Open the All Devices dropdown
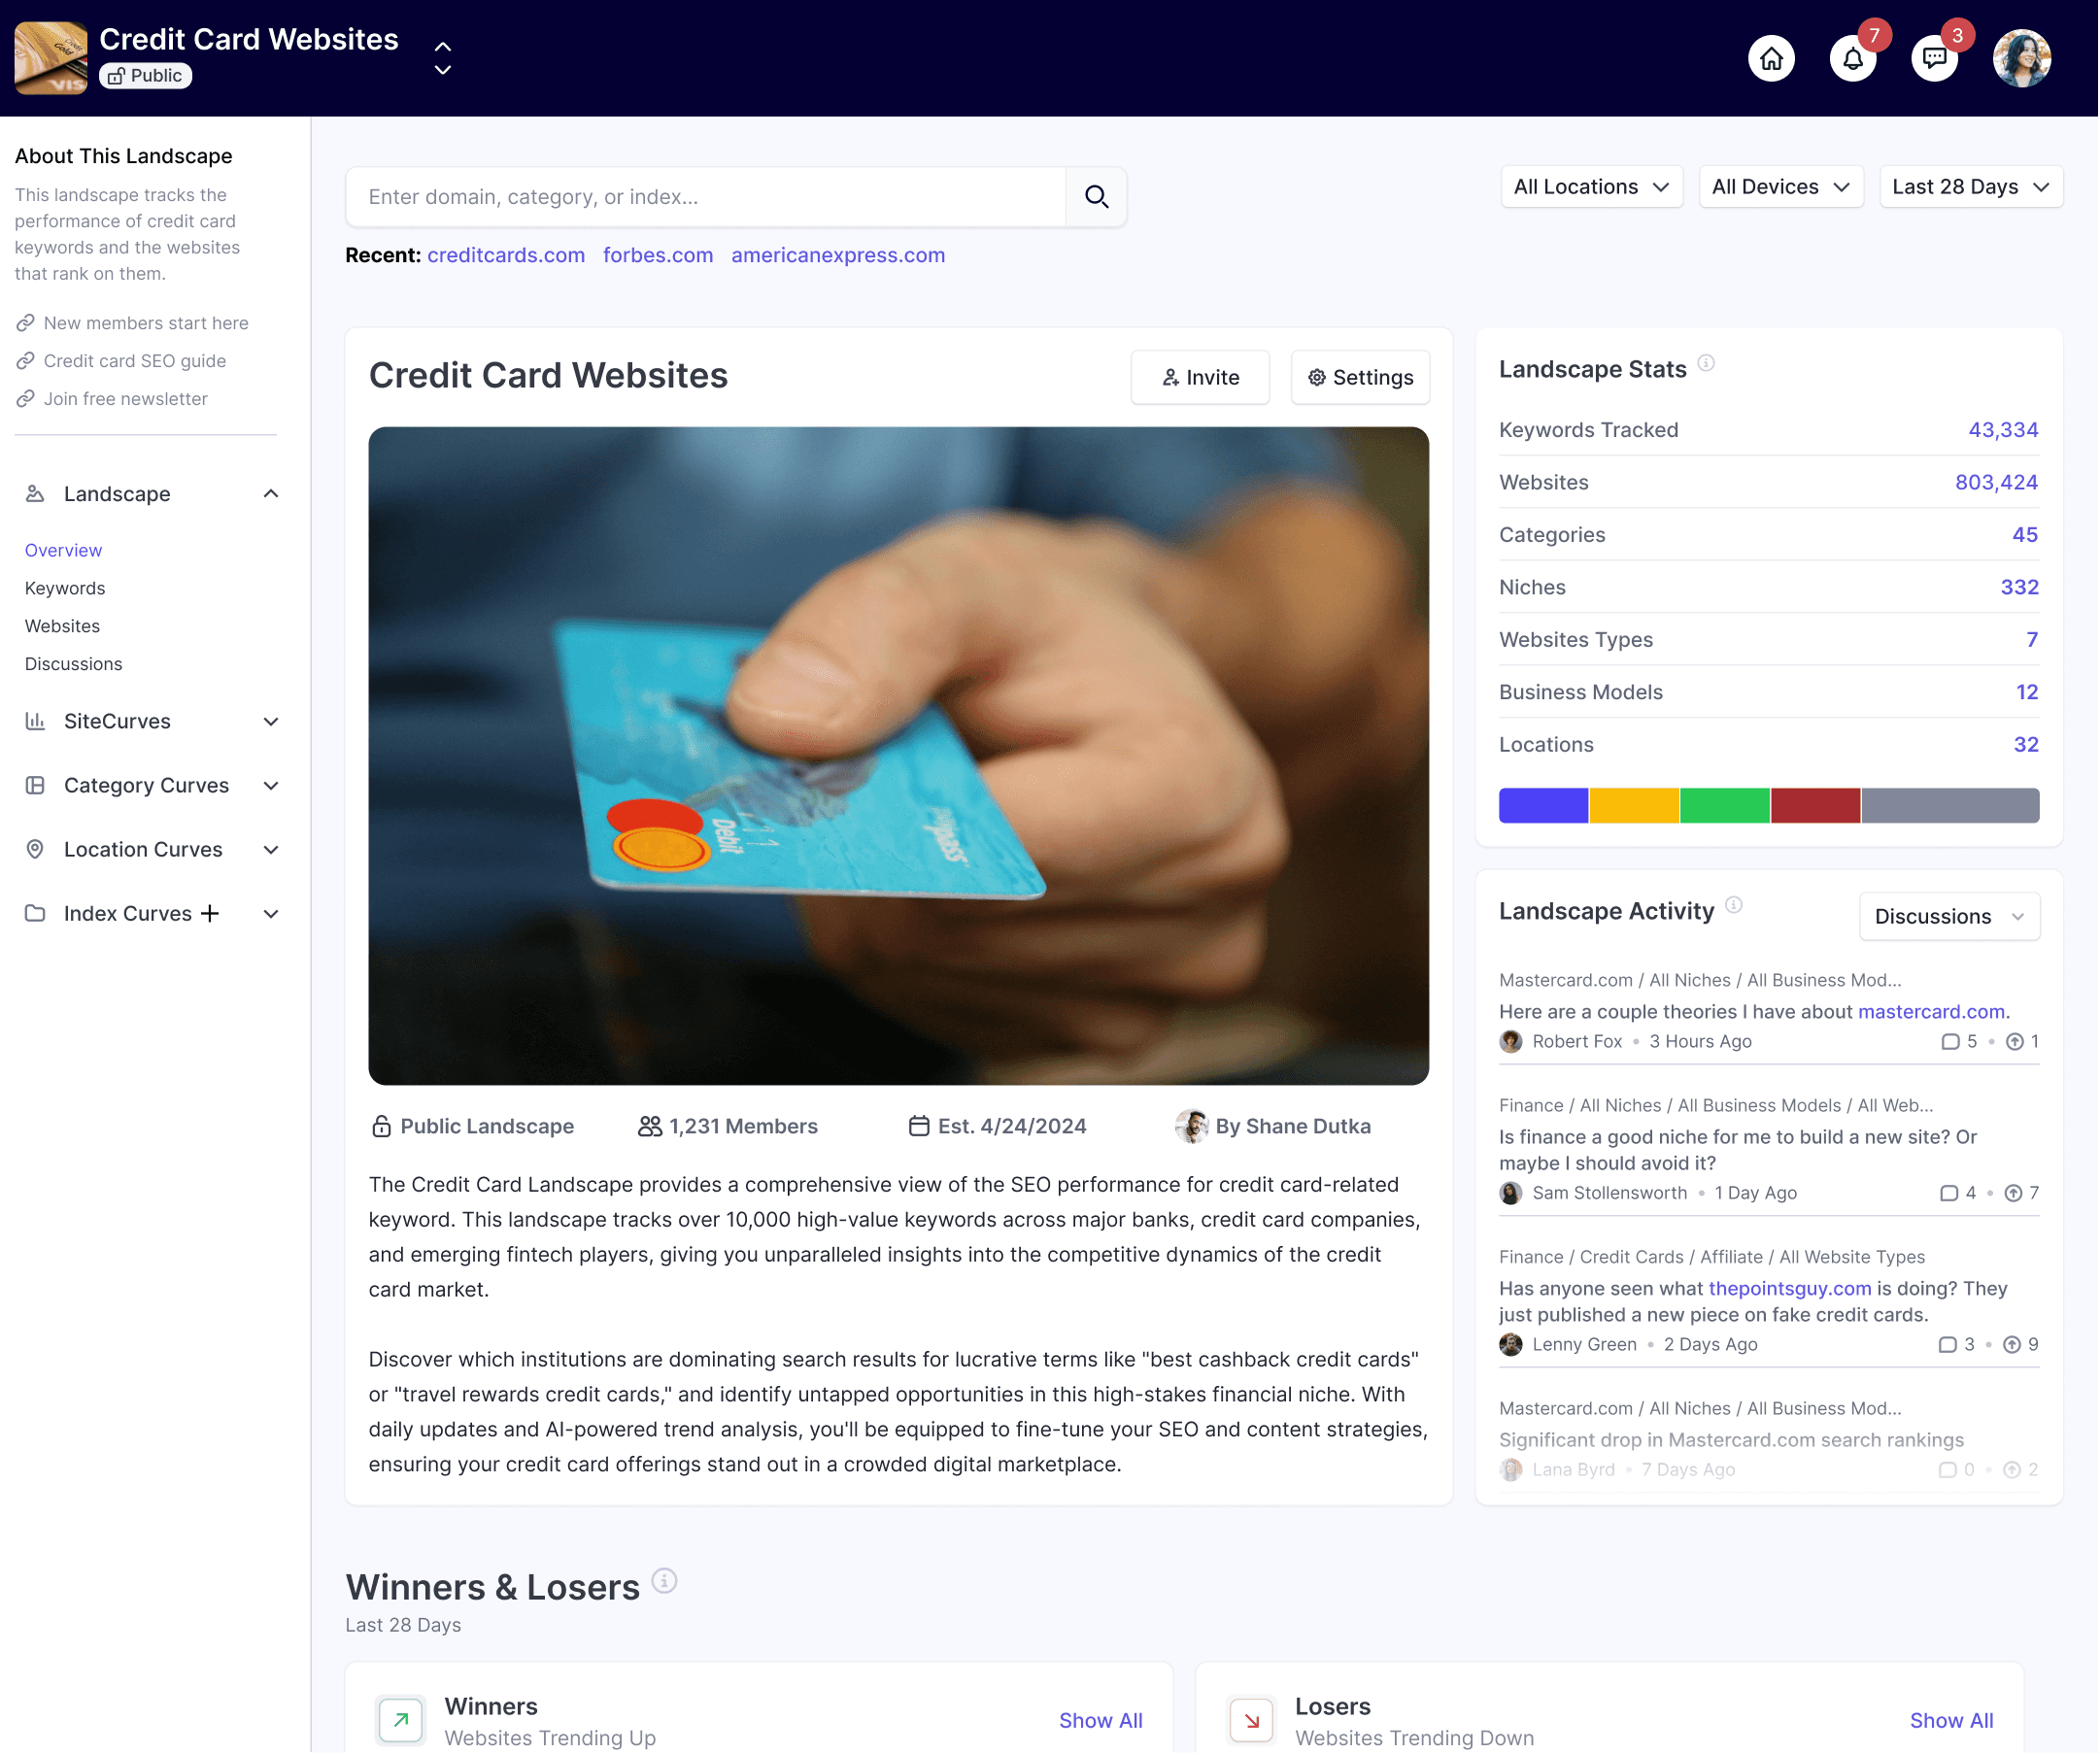This screenshot has height=1753, width=2100. click(x=1781, y=187)
